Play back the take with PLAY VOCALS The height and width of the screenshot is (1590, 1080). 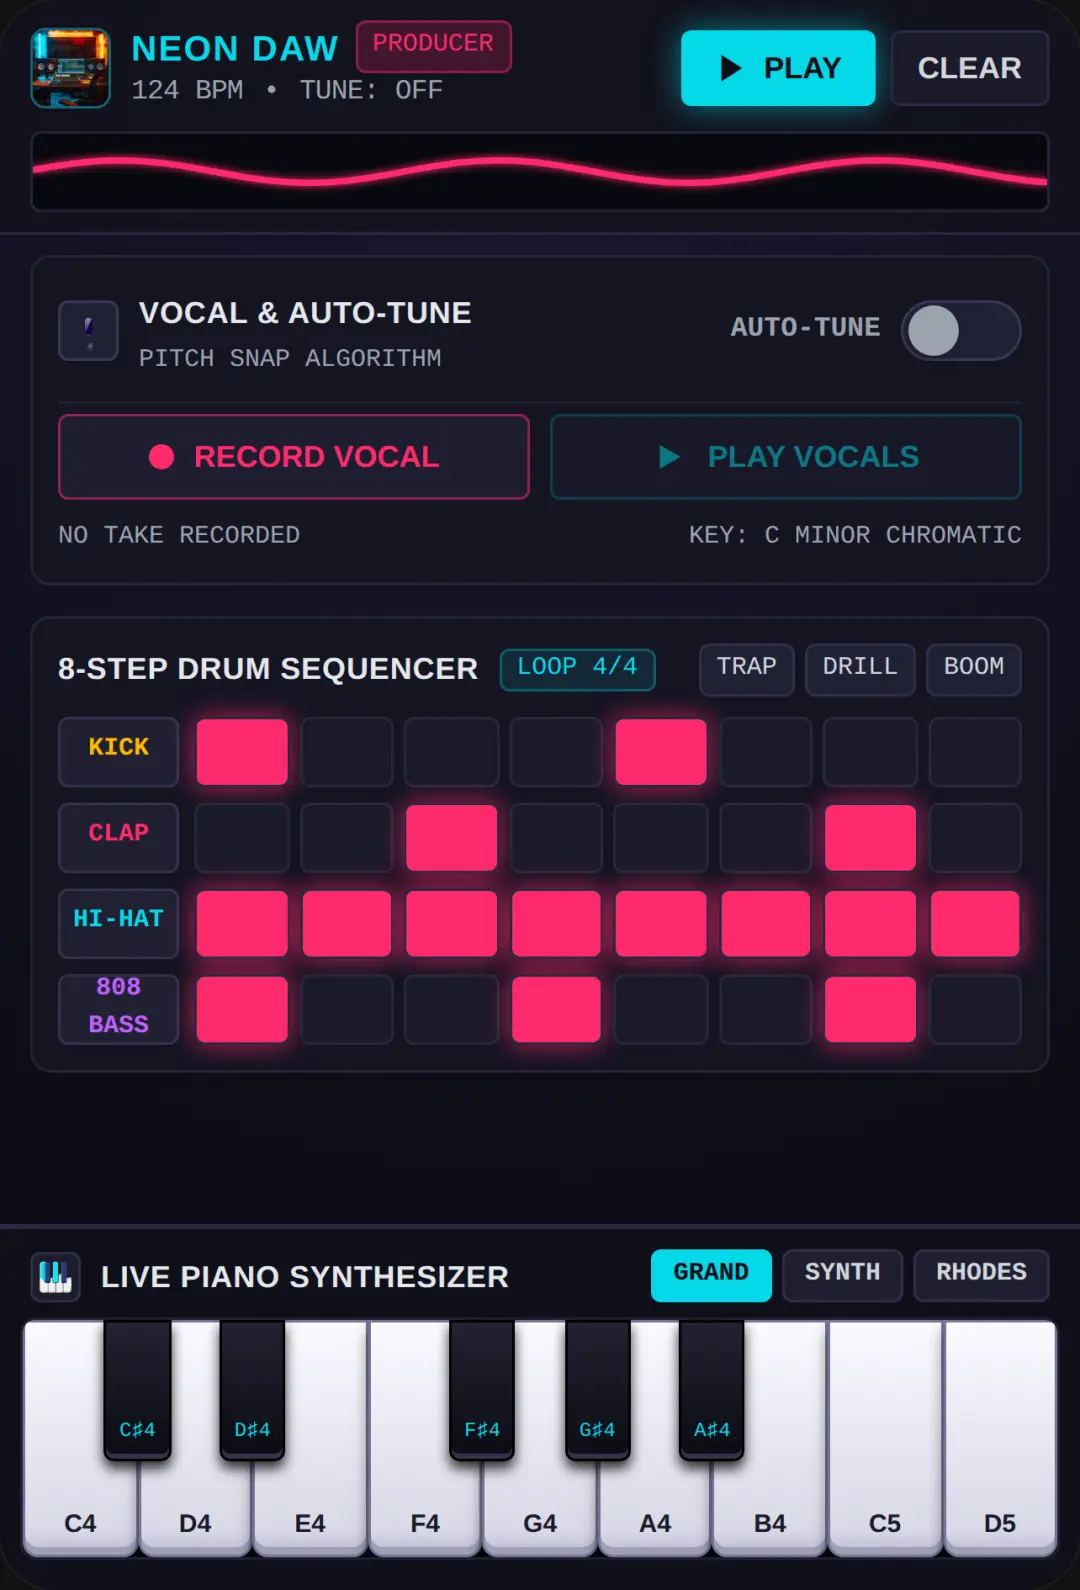pos(785,457)
